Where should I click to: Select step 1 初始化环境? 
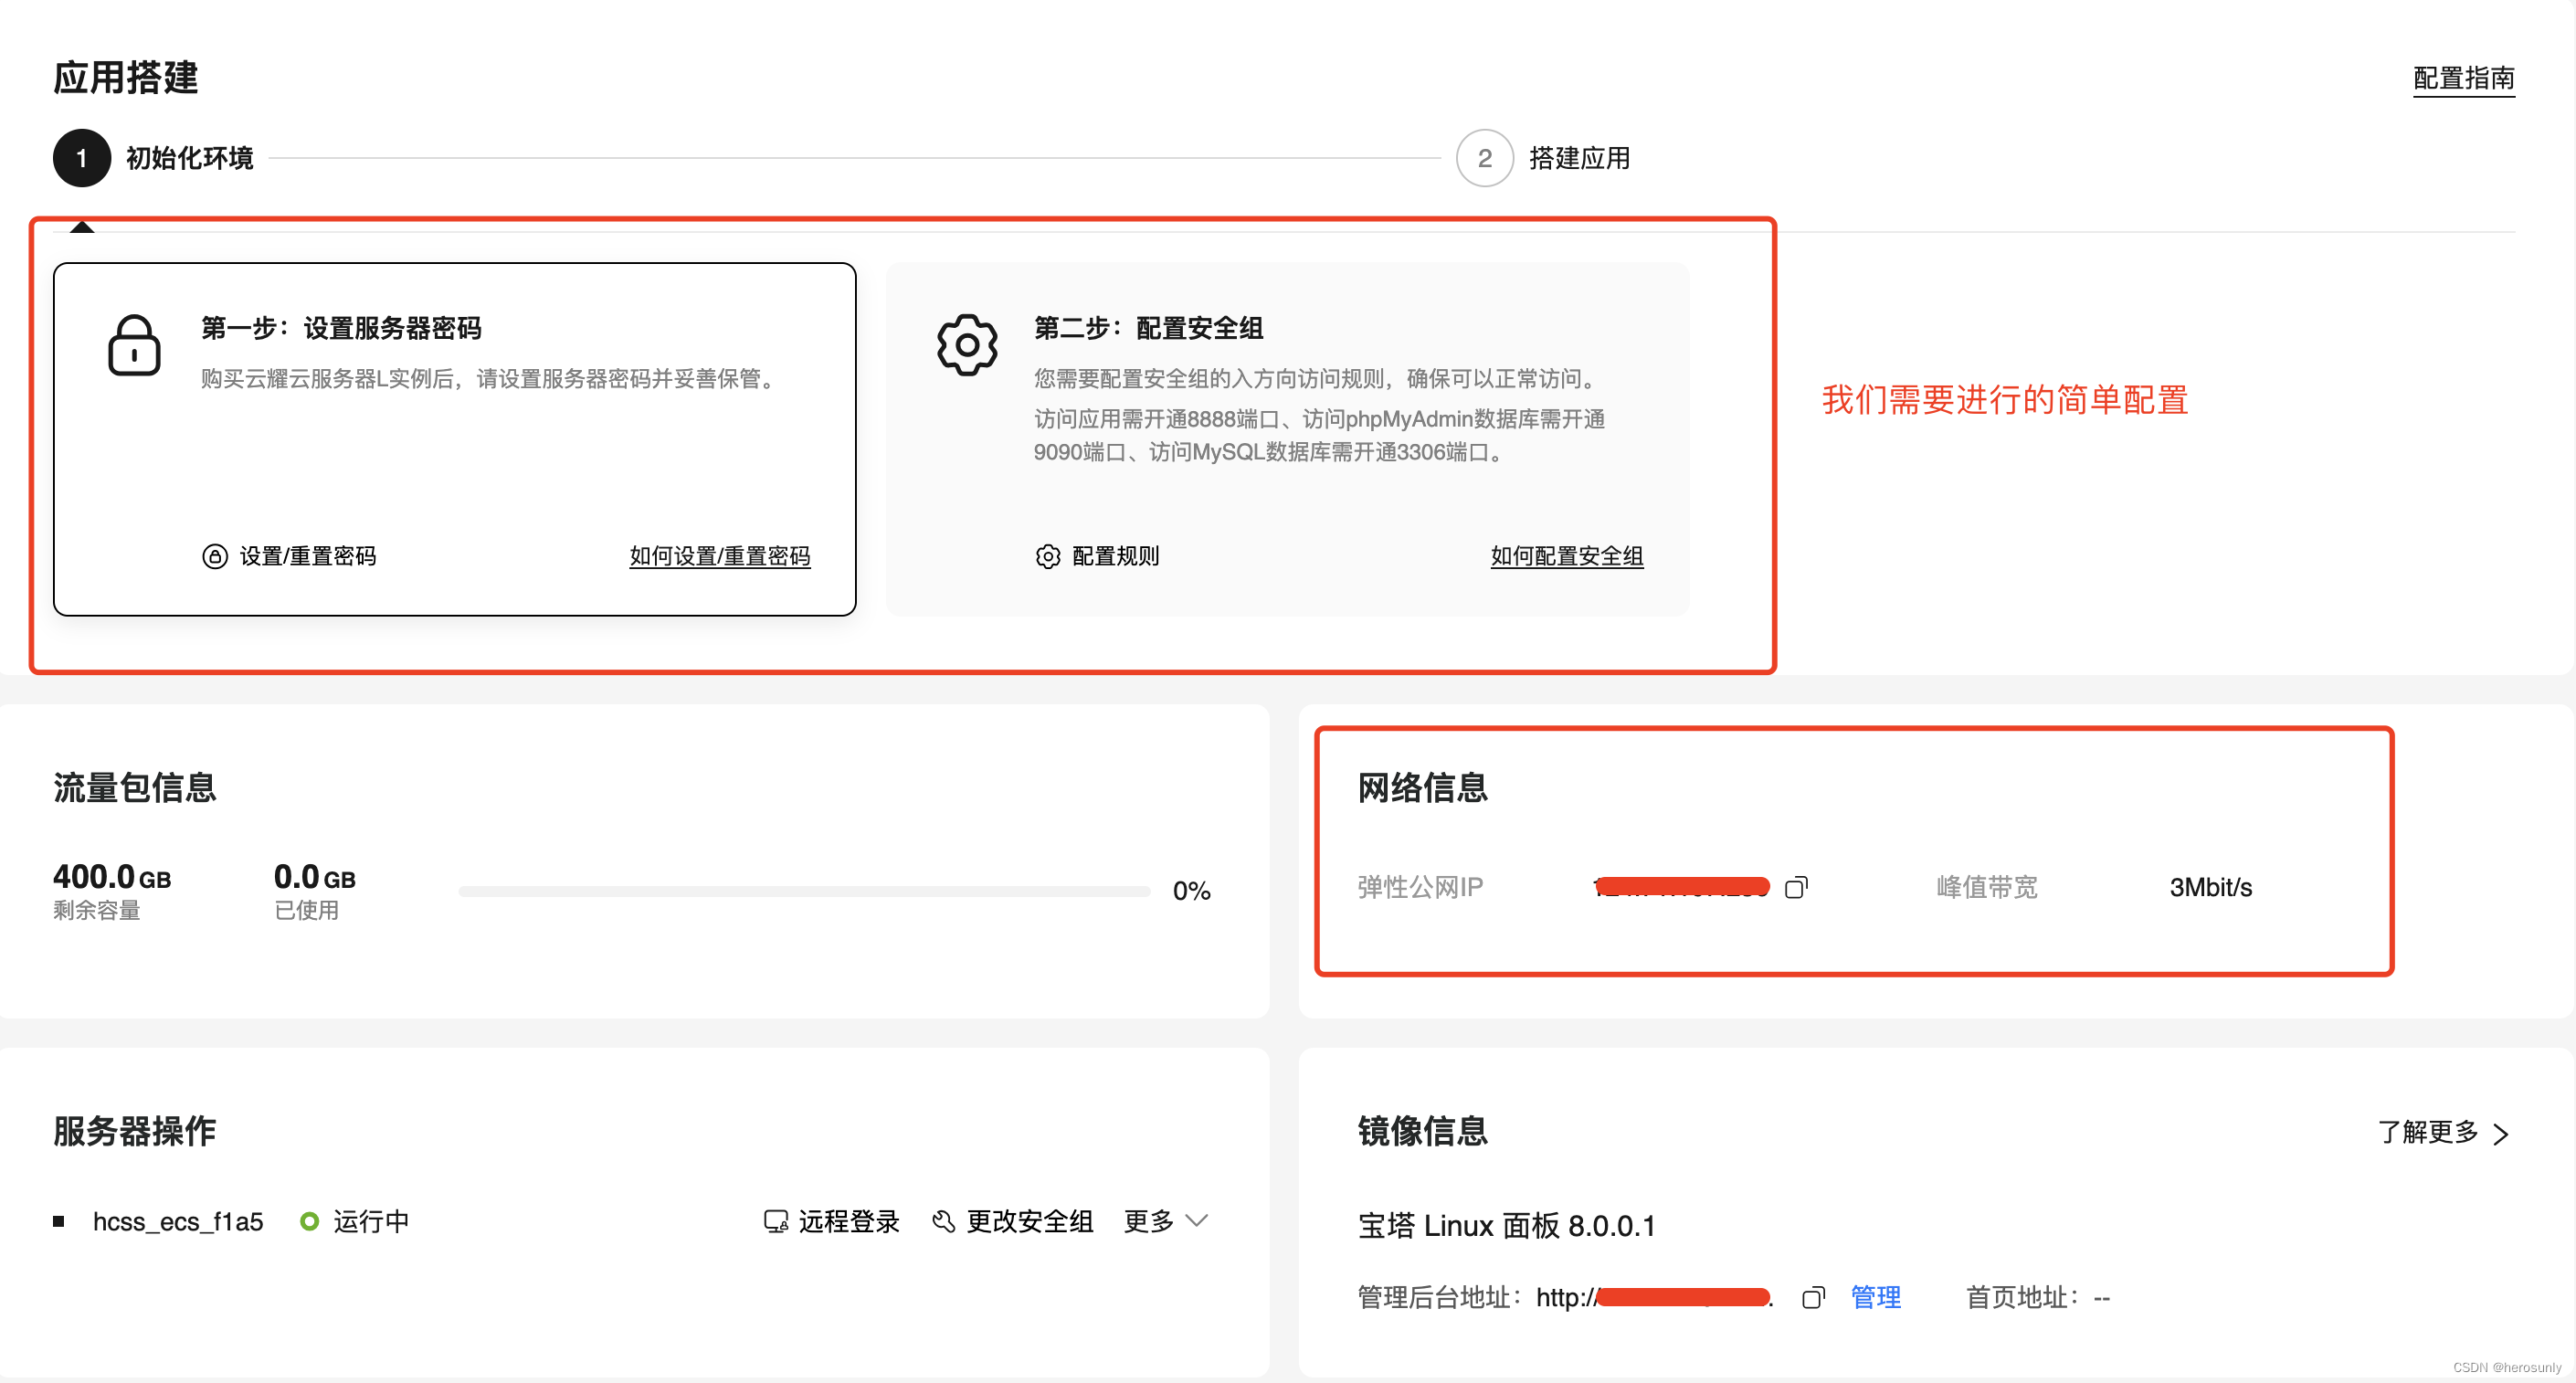pos(153,158)
